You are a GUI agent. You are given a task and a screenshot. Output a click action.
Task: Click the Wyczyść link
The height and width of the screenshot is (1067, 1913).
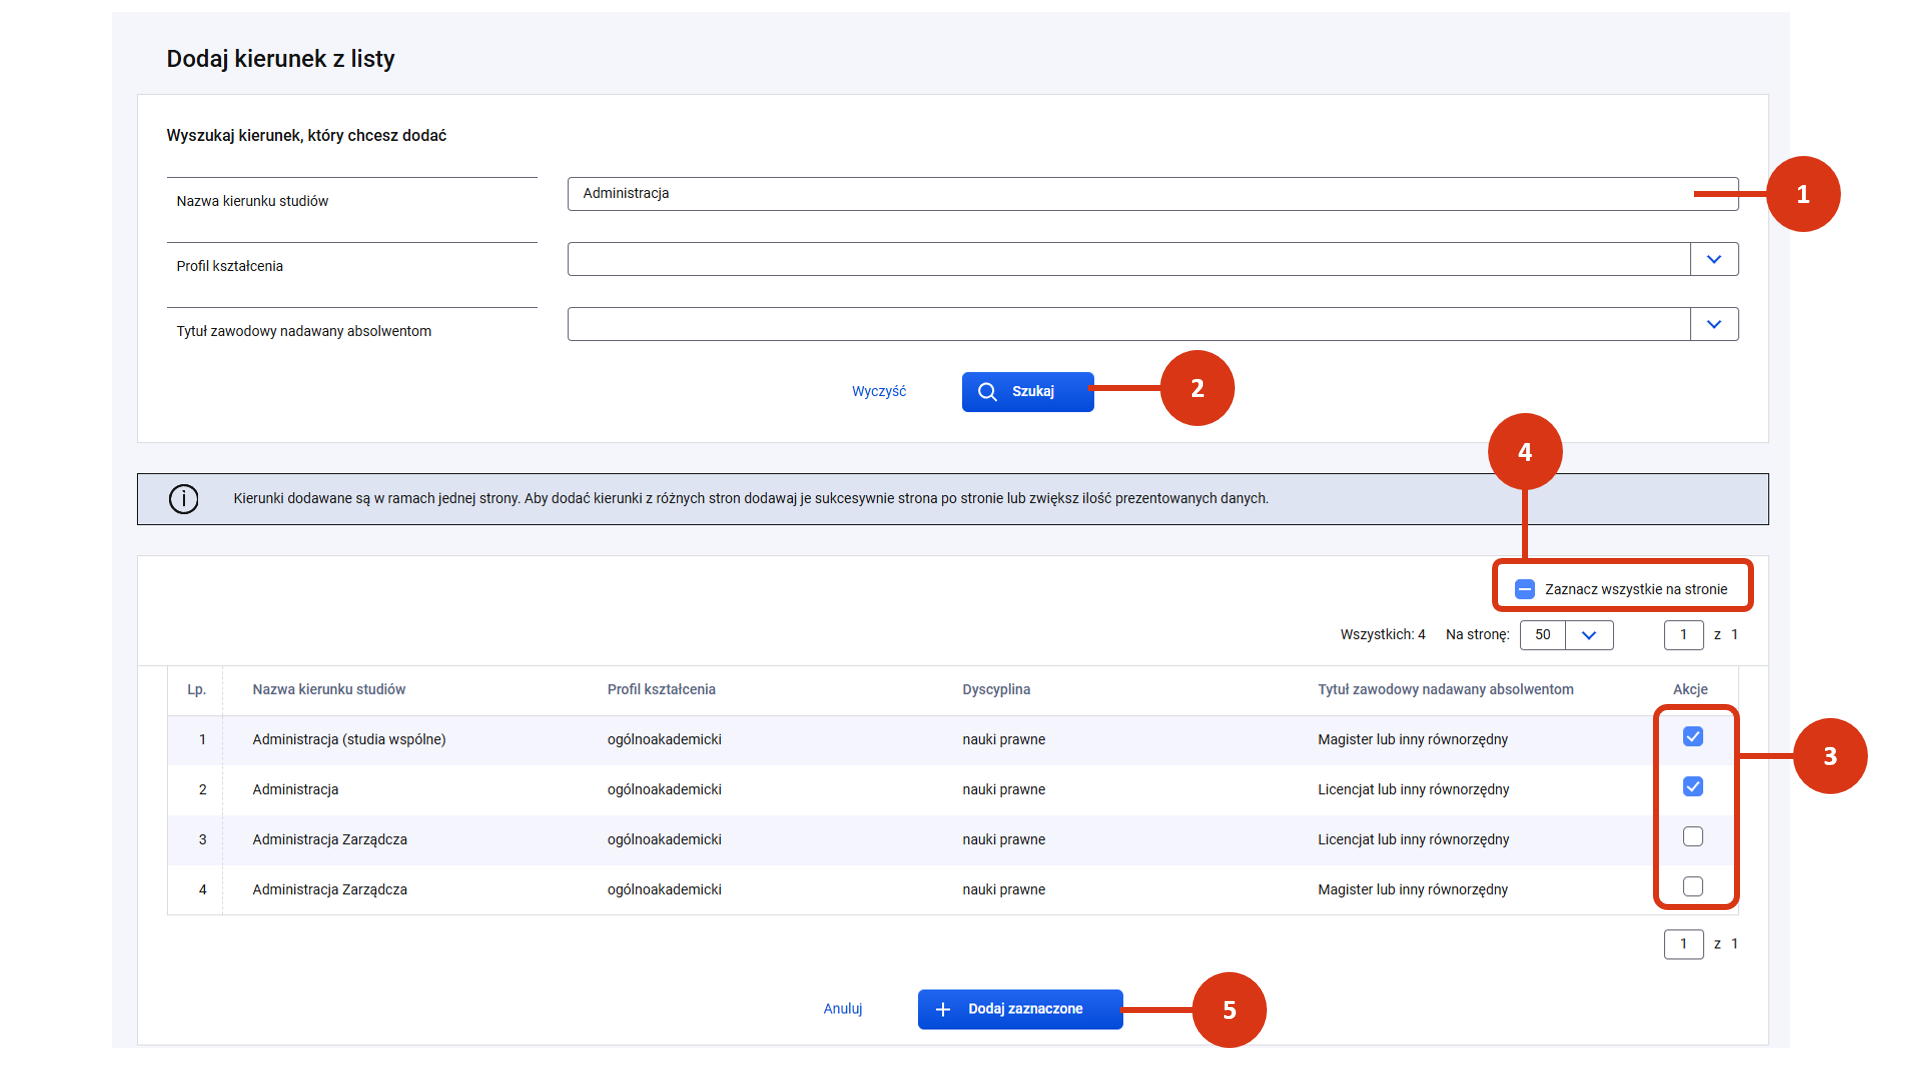click(879, 392)
